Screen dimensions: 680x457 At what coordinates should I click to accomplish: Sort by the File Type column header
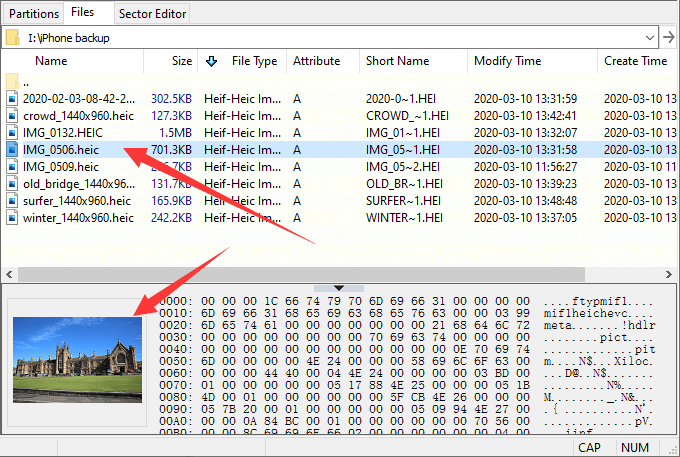[254, 61]
